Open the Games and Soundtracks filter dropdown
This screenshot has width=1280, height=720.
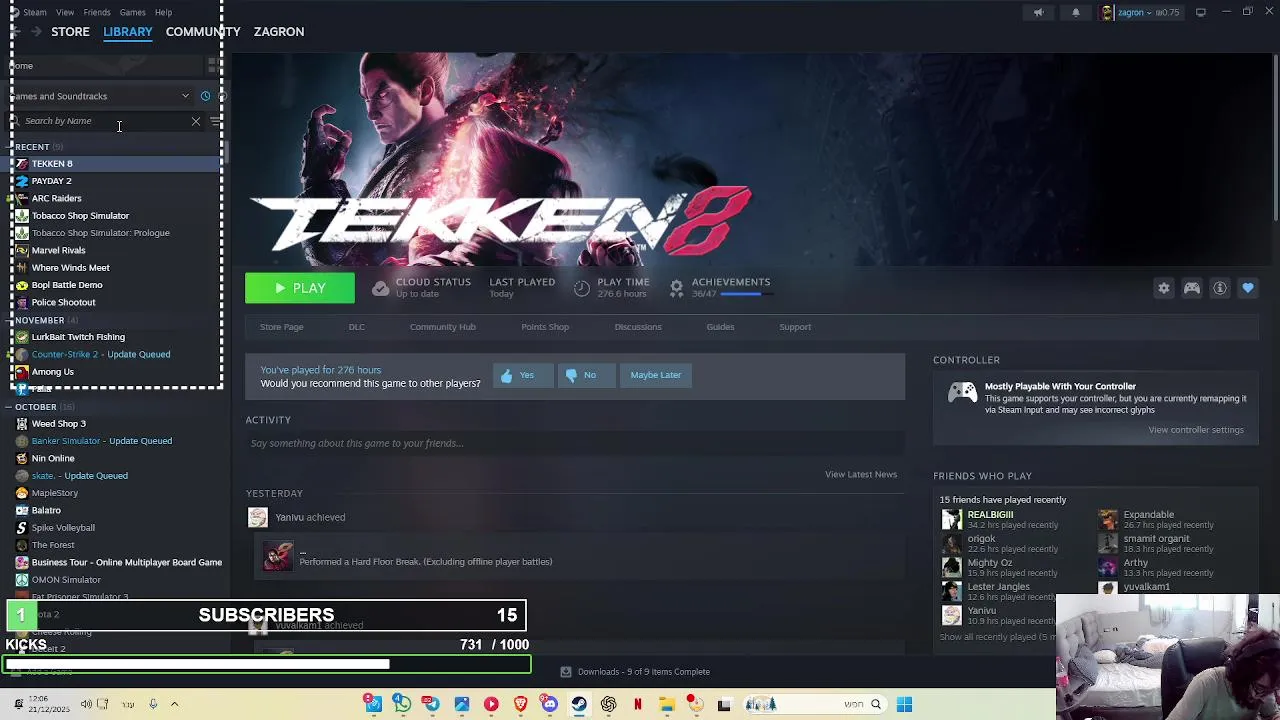click(x=101, y=96)
